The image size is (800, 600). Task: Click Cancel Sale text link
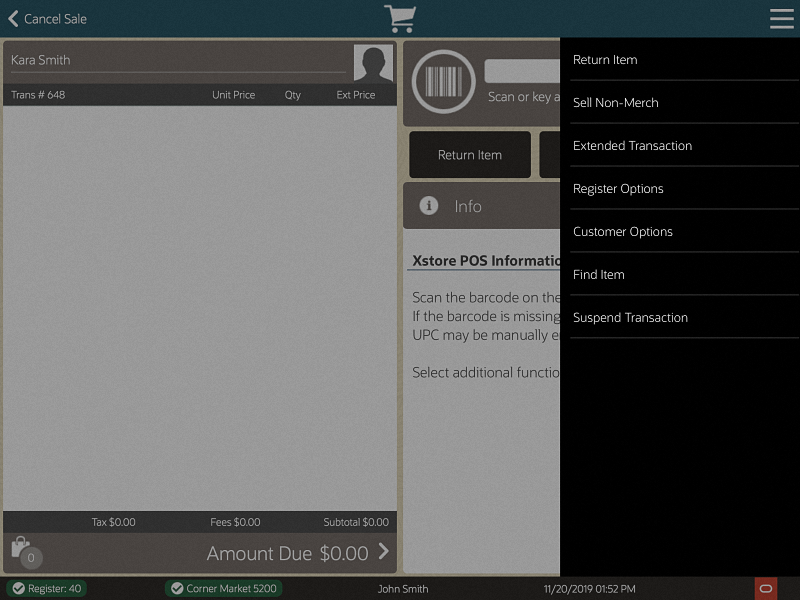click(55, 19)
